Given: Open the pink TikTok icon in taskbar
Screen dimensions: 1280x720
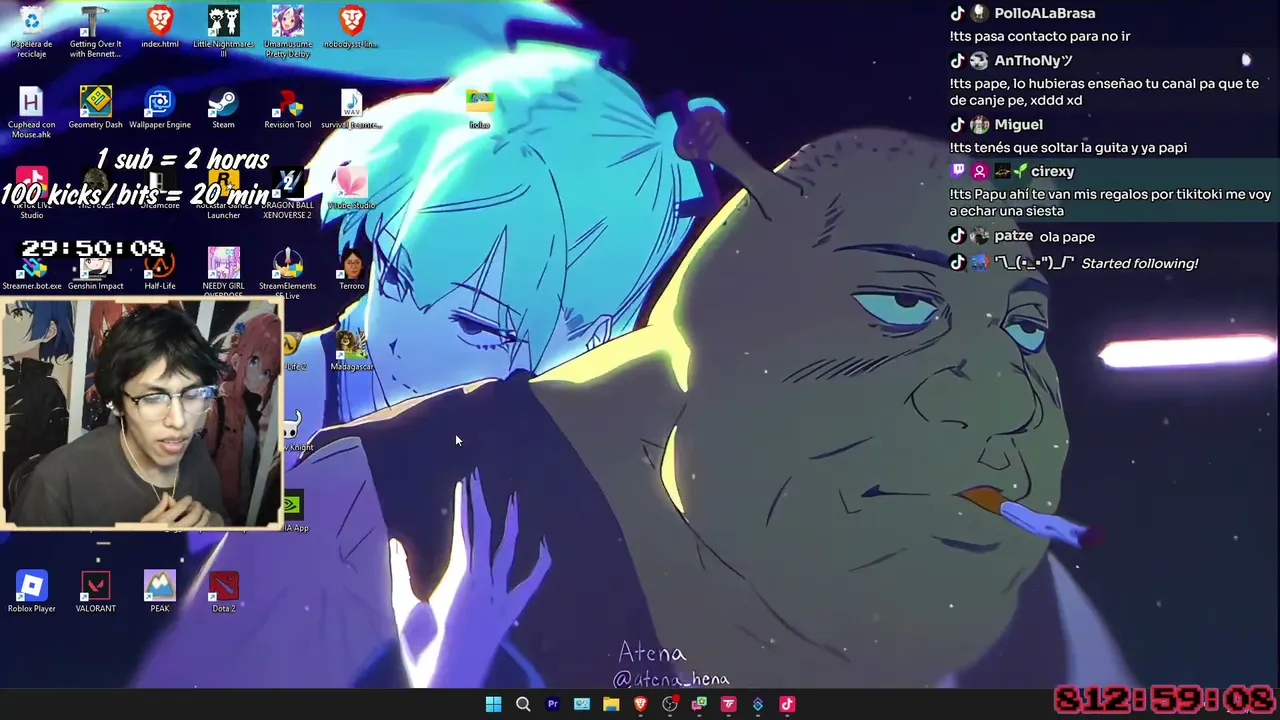Looking at the screenshot, I should pos(787,704).
